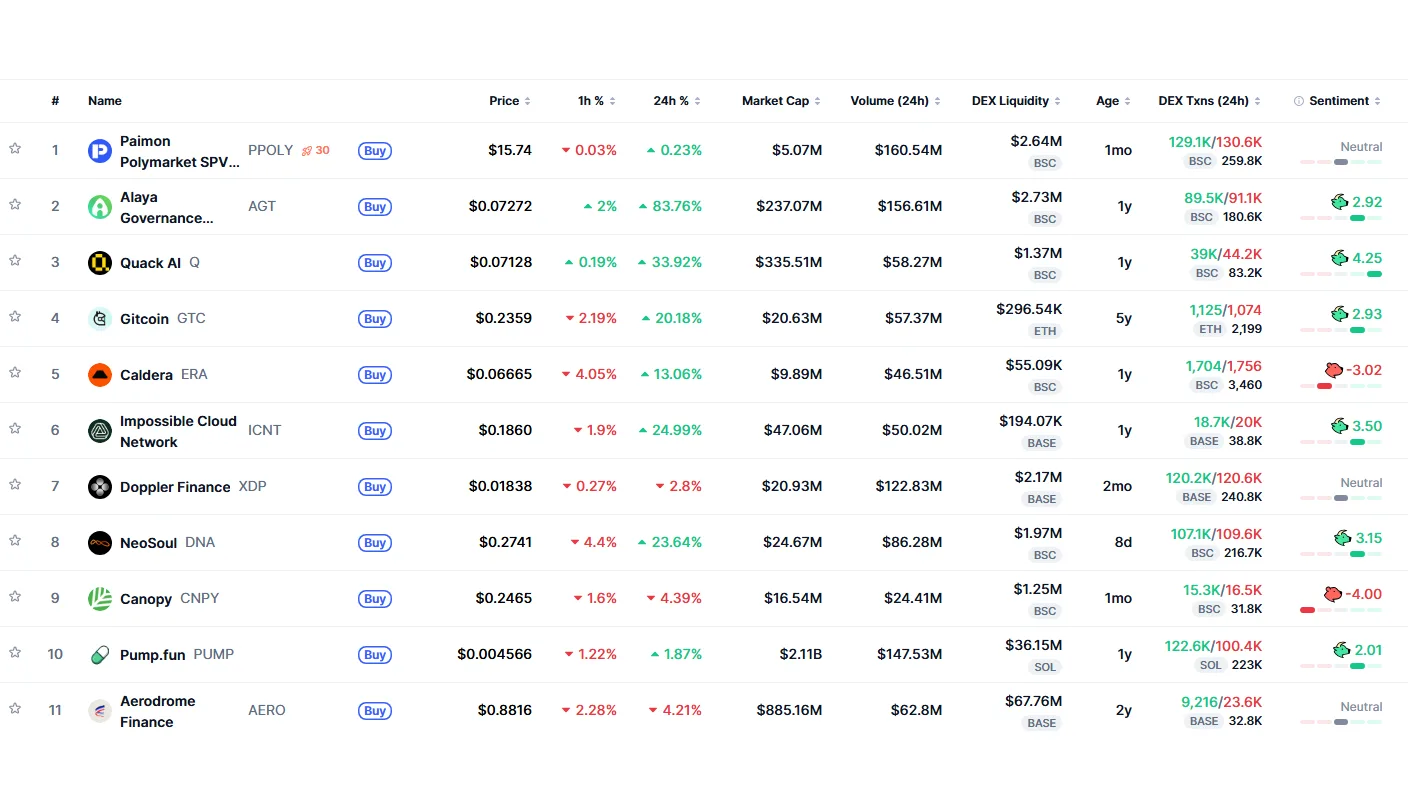
Task: Click the Aerodrome Finance logo
Action: click(99, 711)
